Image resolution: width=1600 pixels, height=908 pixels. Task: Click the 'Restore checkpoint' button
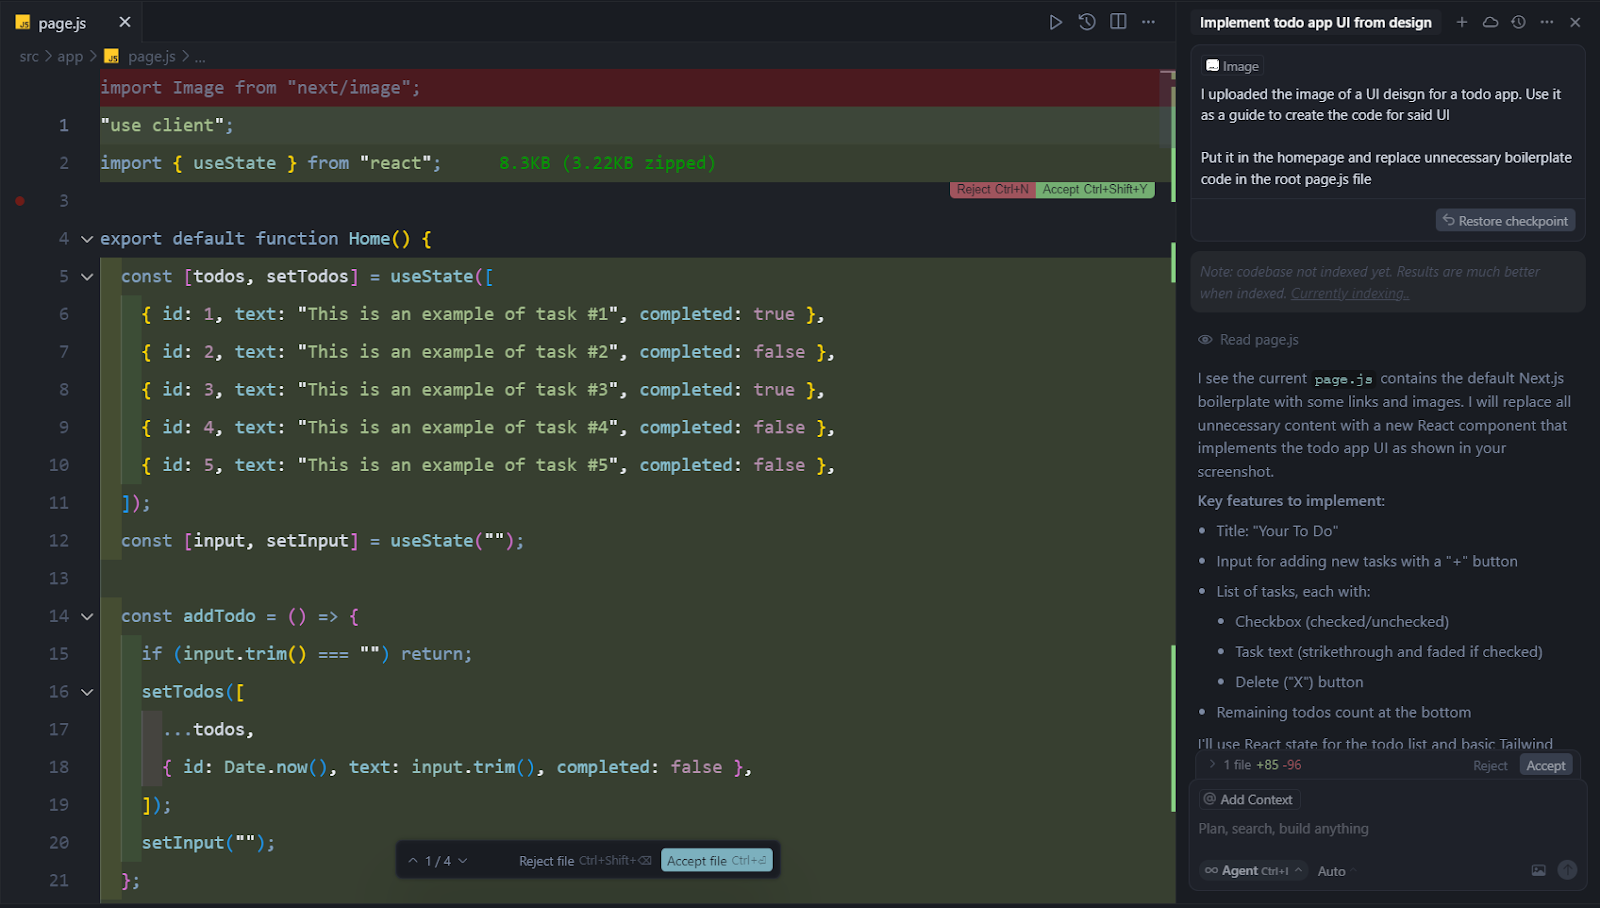pyautogui.click(x=1505, y=220)
